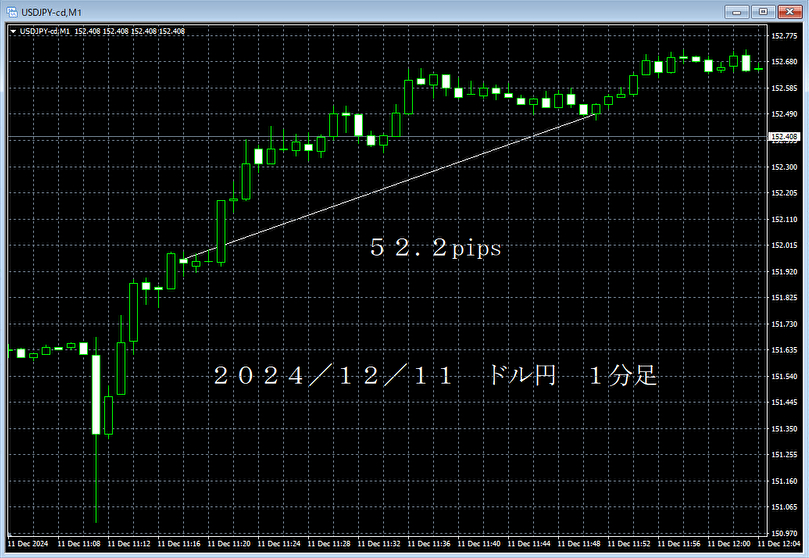This screenshot has height=558, width=809.
Task: Click price axis label 152.110
Action: click(784, 219)
